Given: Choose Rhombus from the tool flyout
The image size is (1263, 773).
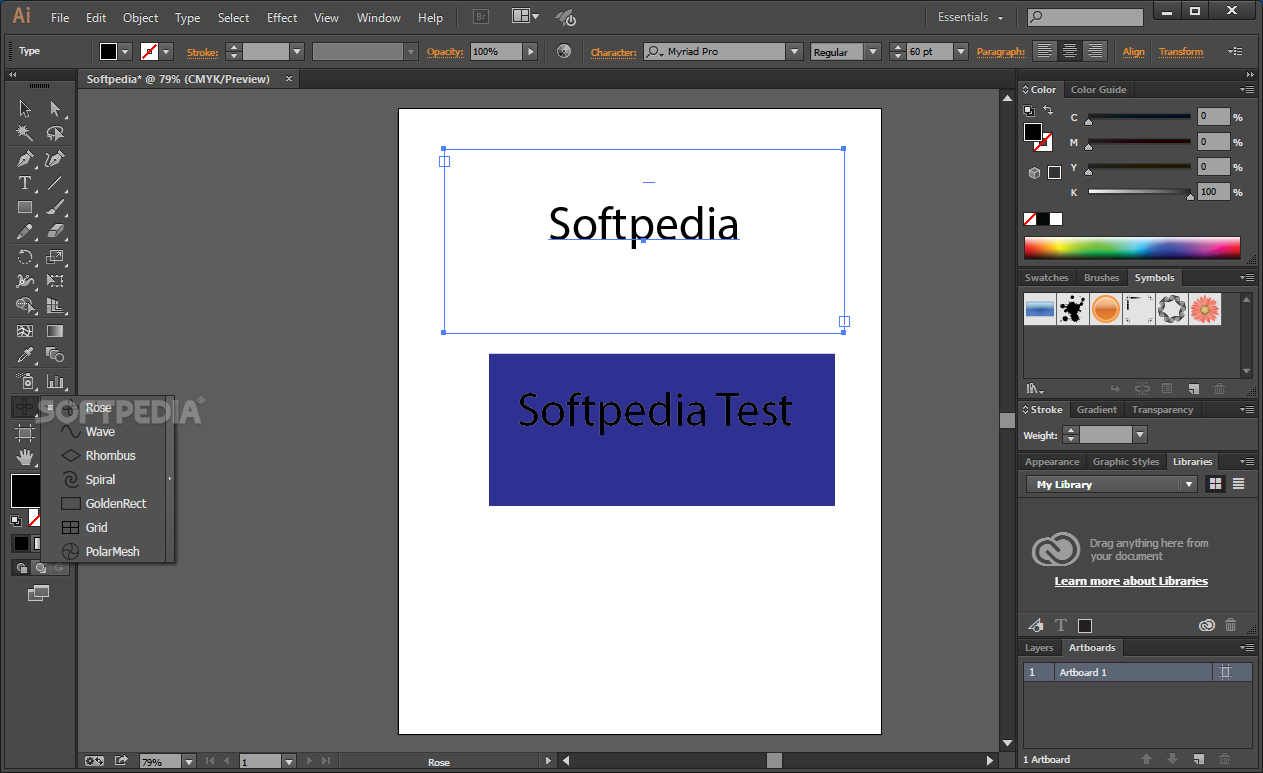Looking at the screenshot, I should click(108, 456).
